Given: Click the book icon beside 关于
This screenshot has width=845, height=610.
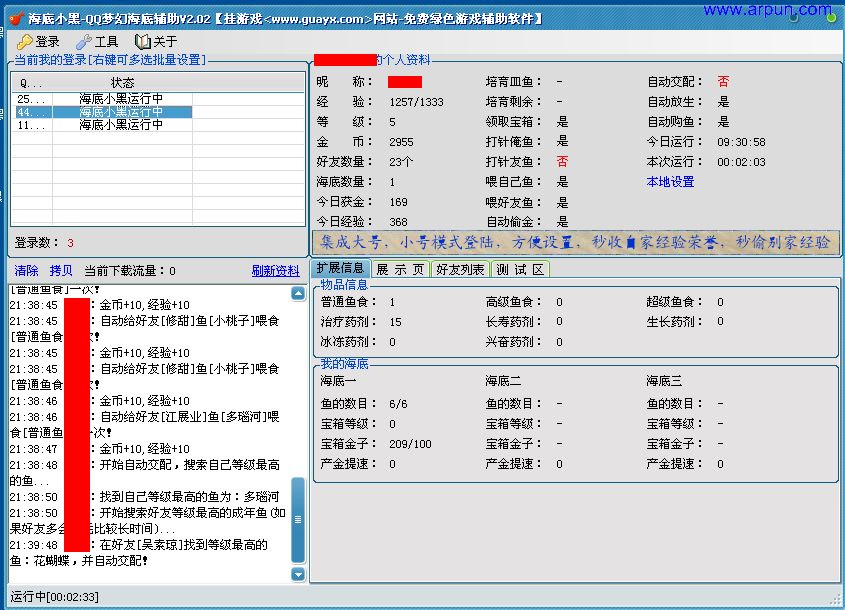Looking at the screenshot, I should coord(143,42).
